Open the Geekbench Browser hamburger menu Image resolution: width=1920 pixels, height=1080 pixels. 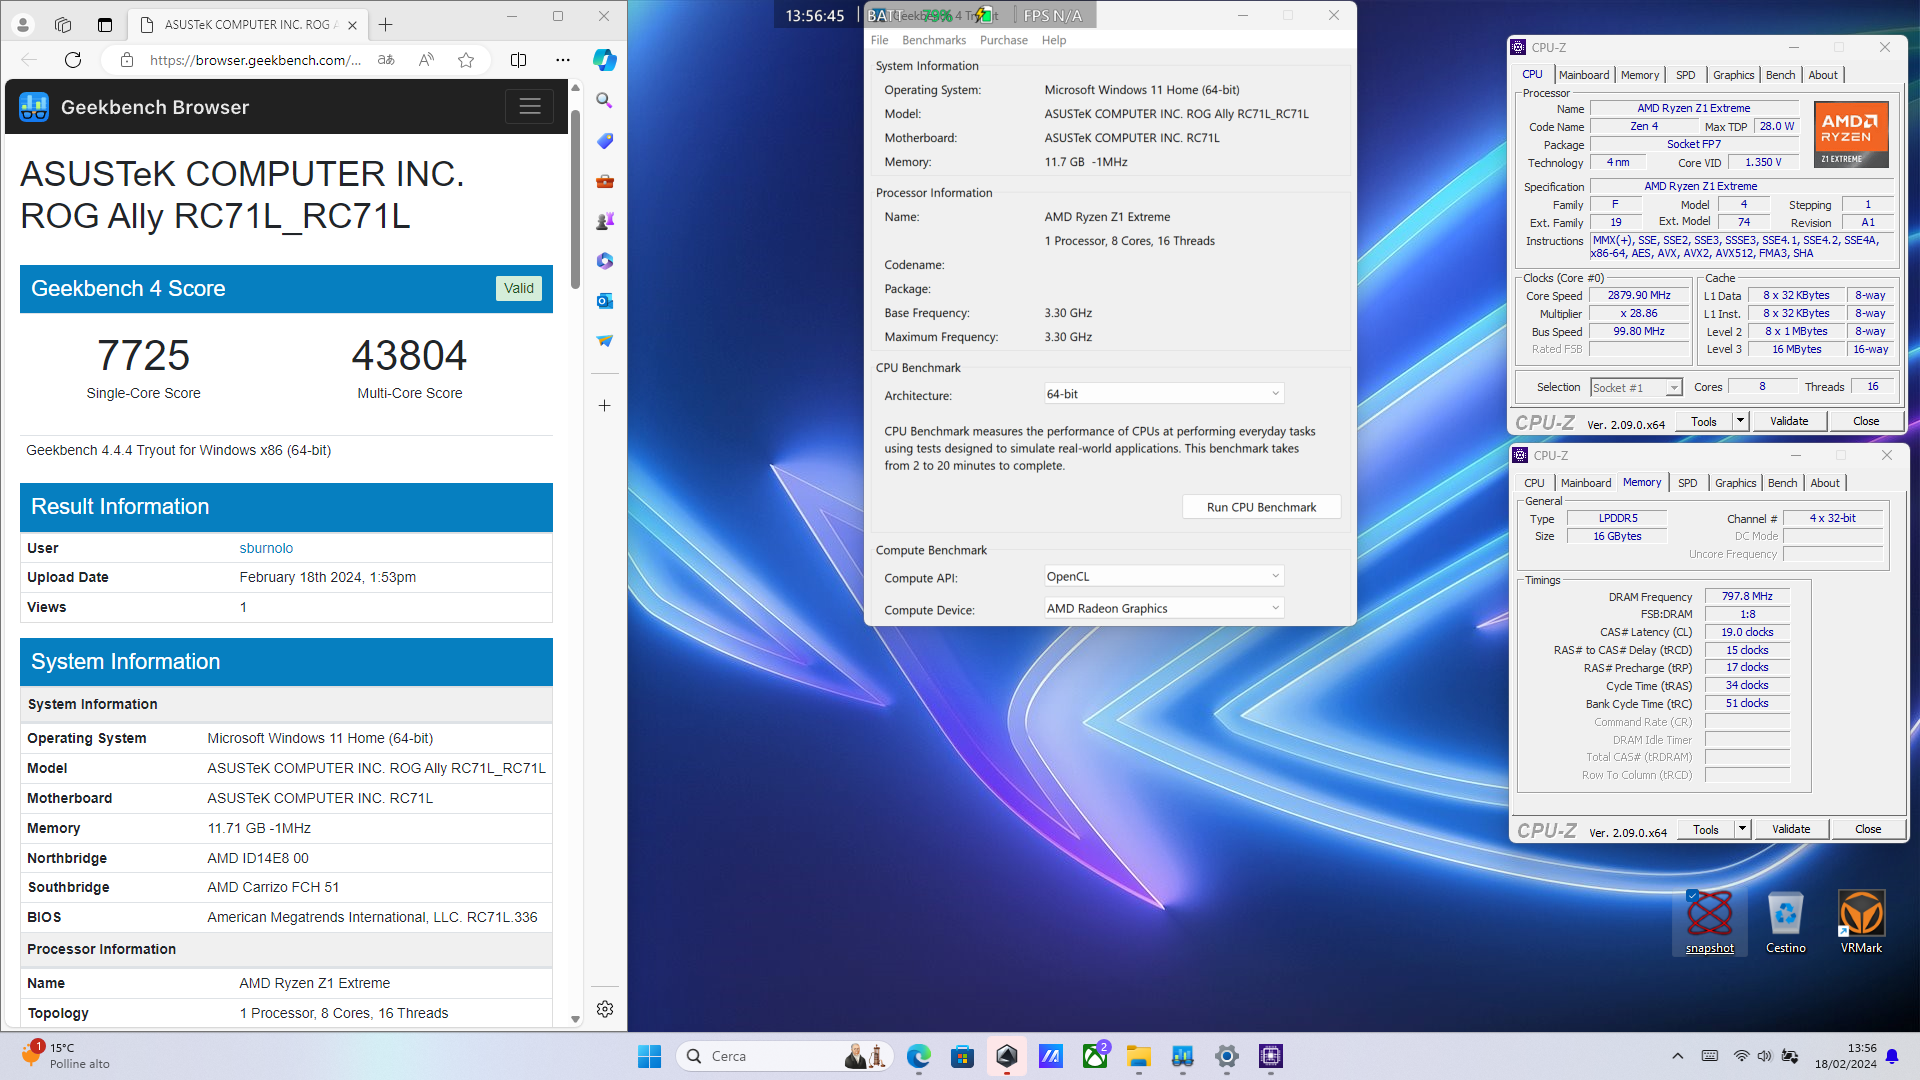(x=530, y=106)
